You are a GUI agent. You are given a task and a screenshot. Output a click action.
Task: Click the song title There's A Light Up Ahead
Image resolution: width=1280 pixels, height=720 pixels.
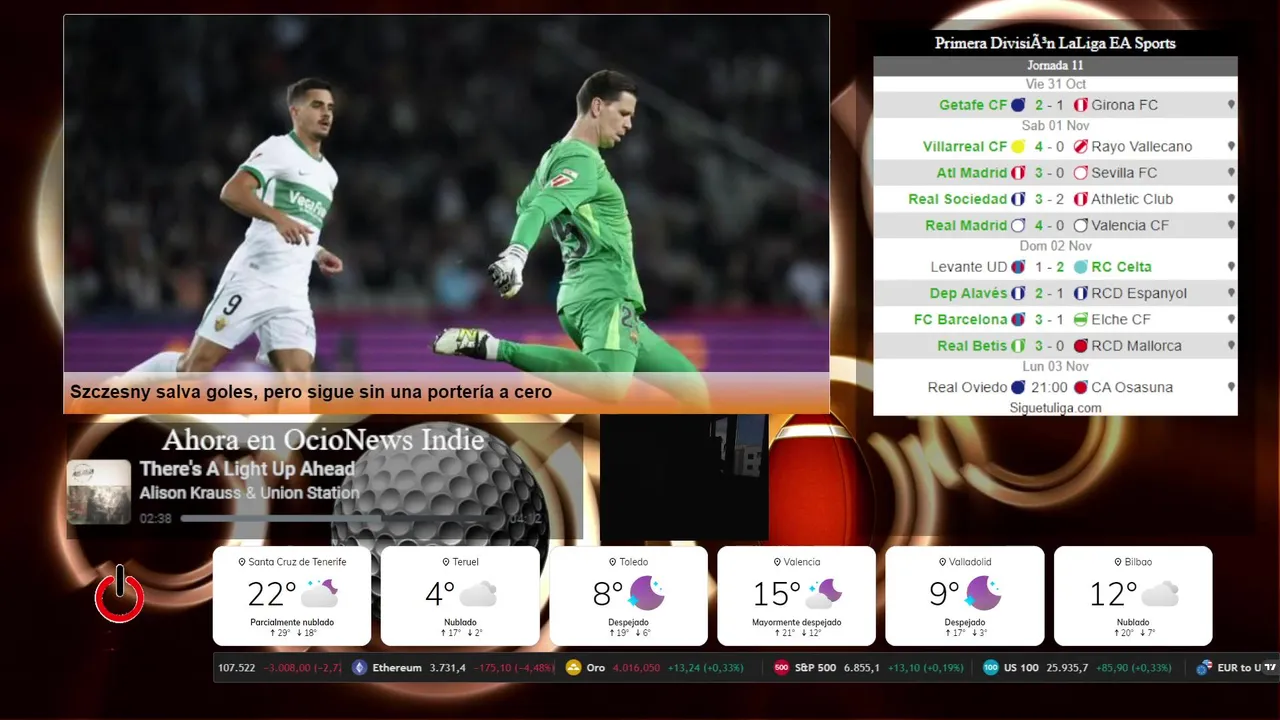coord(247,469)
